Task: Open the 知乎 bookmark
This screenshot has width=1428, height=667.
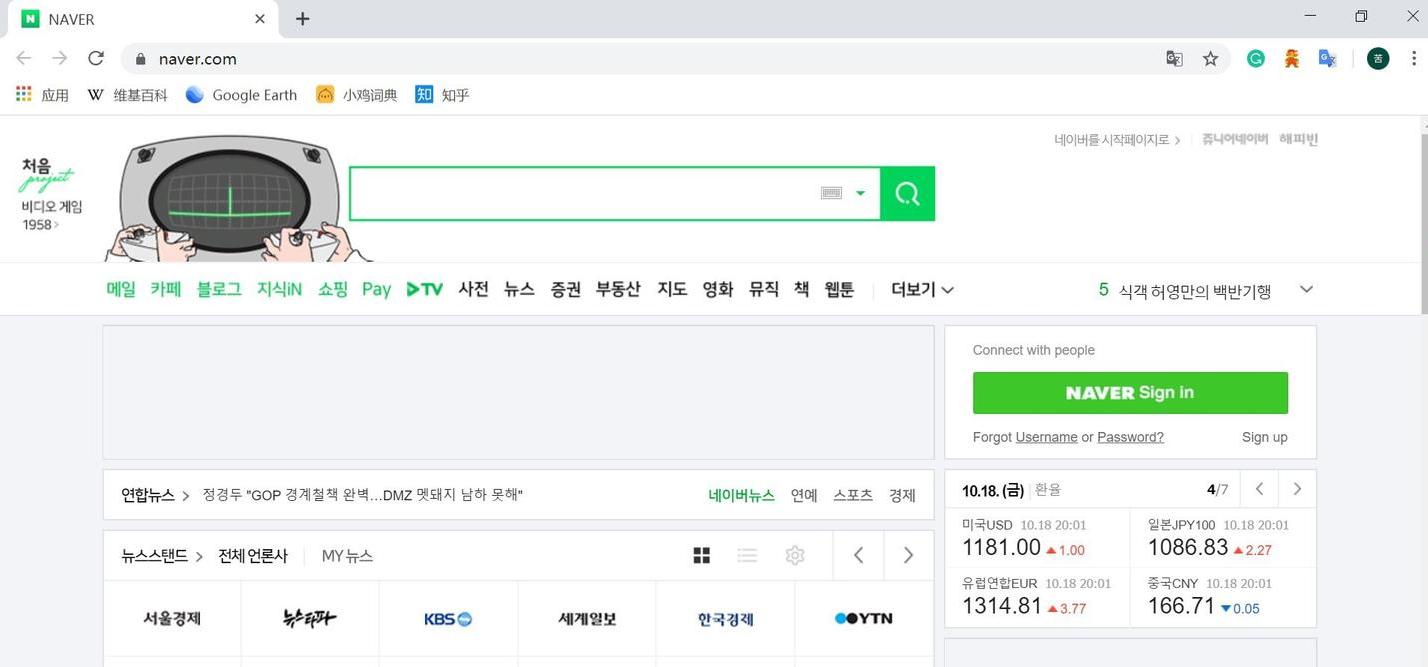Action: click(442, 95)
